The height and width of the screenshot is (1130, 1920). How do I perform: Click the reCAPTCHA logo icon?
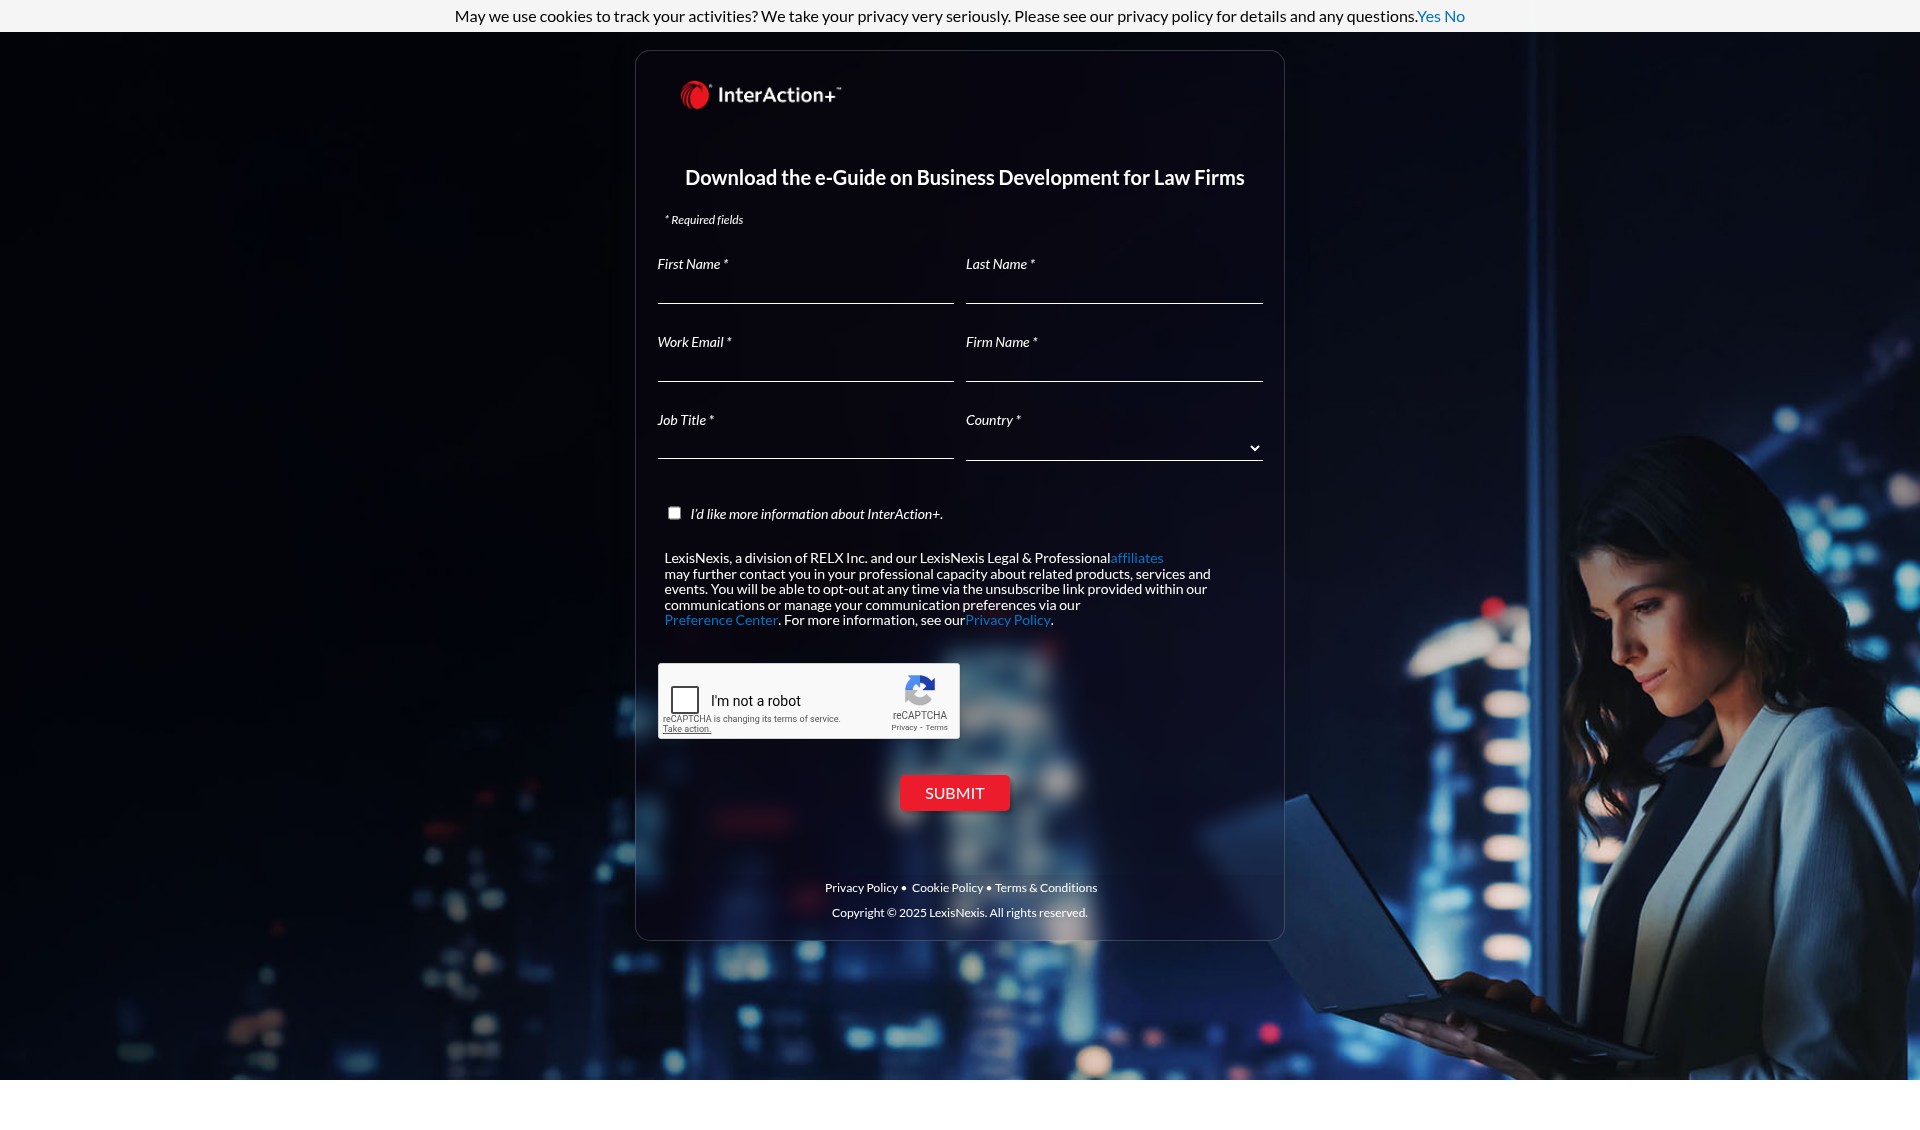(x=919, y=690)
